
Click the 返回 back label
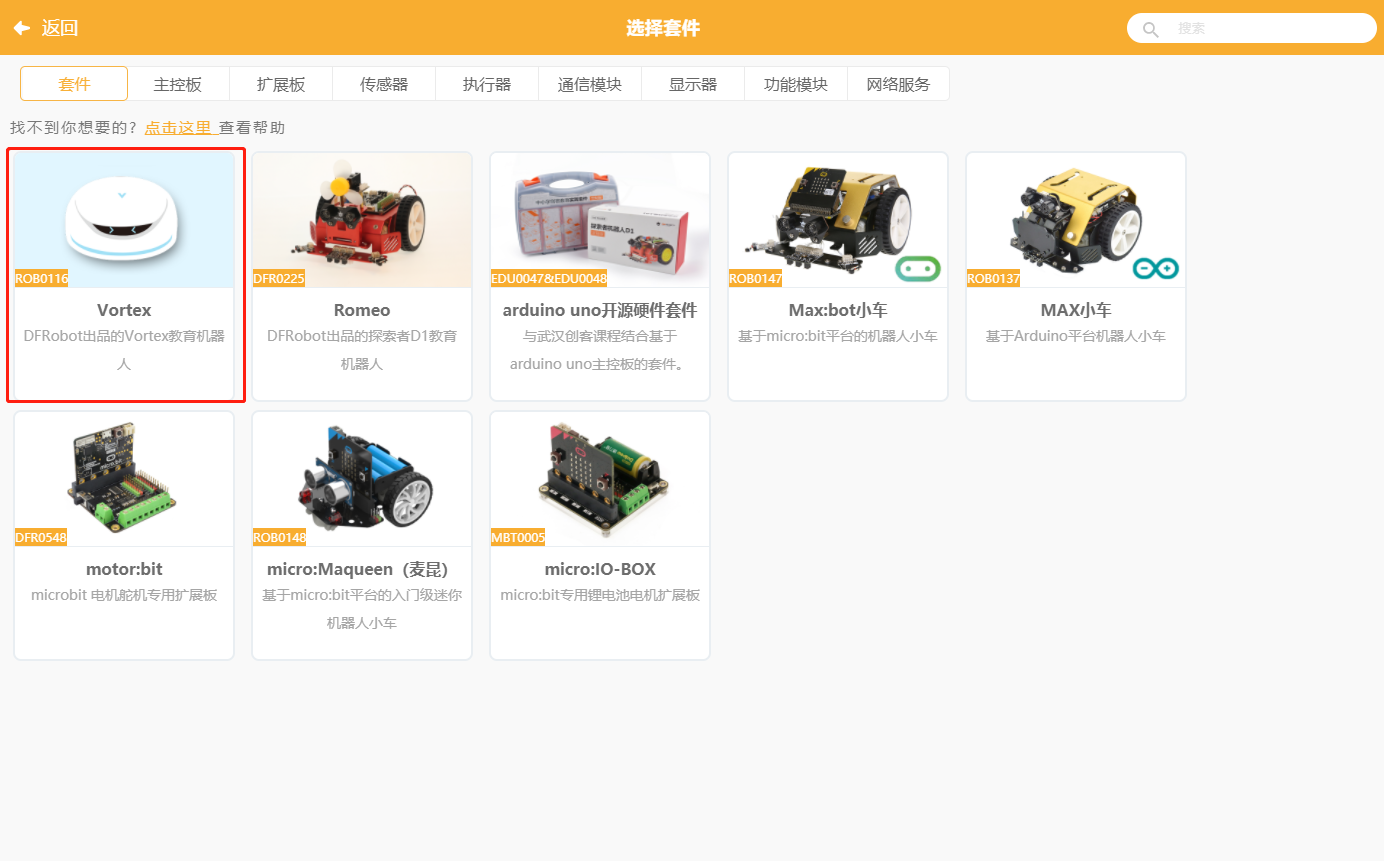[60, 28]
